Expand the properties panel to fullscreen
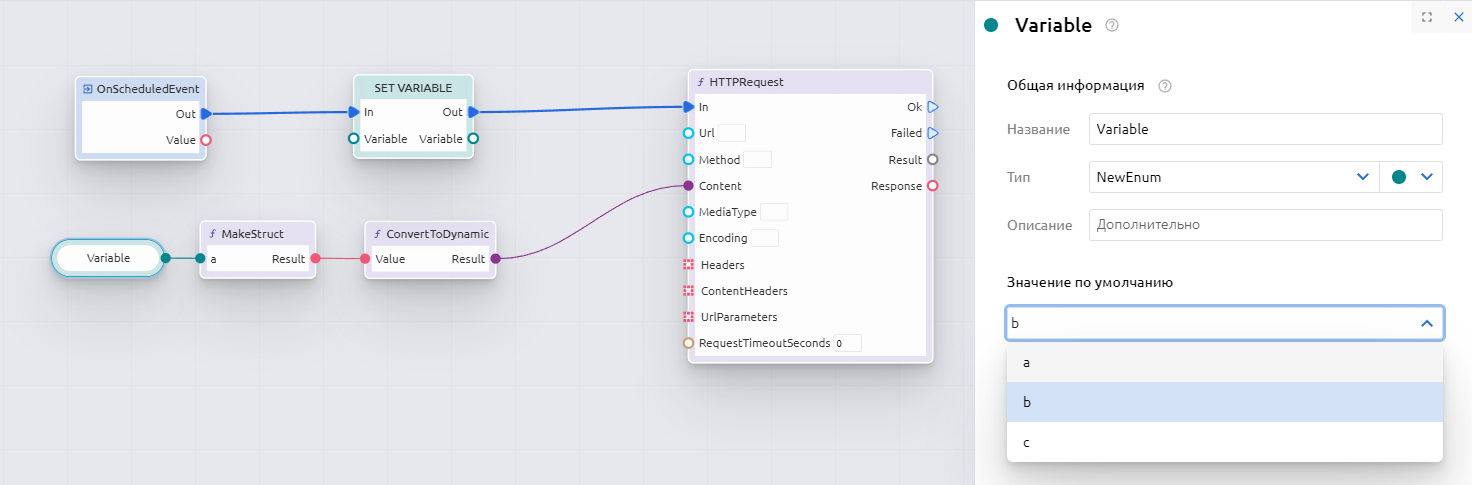This screenshot has width=1472, height=485. click(1426, 17)
